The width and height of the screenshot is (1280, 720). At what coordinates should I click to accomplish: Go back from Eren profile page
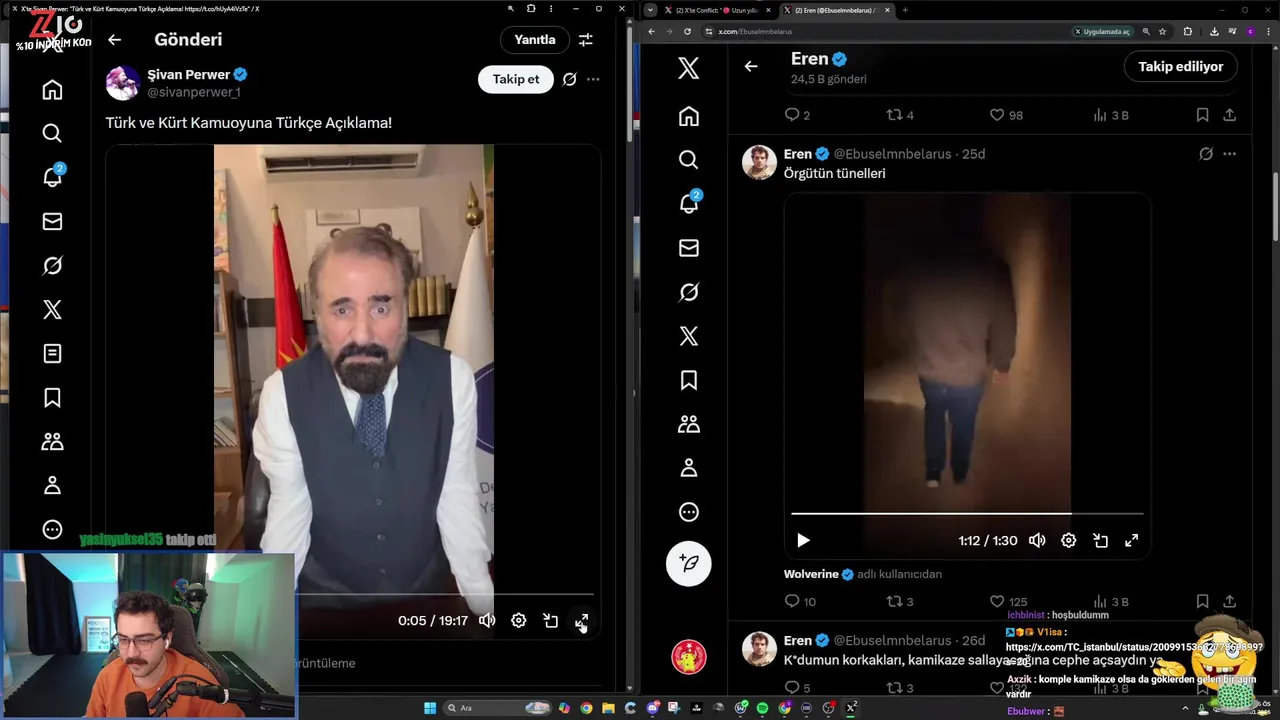click(751, 66)
